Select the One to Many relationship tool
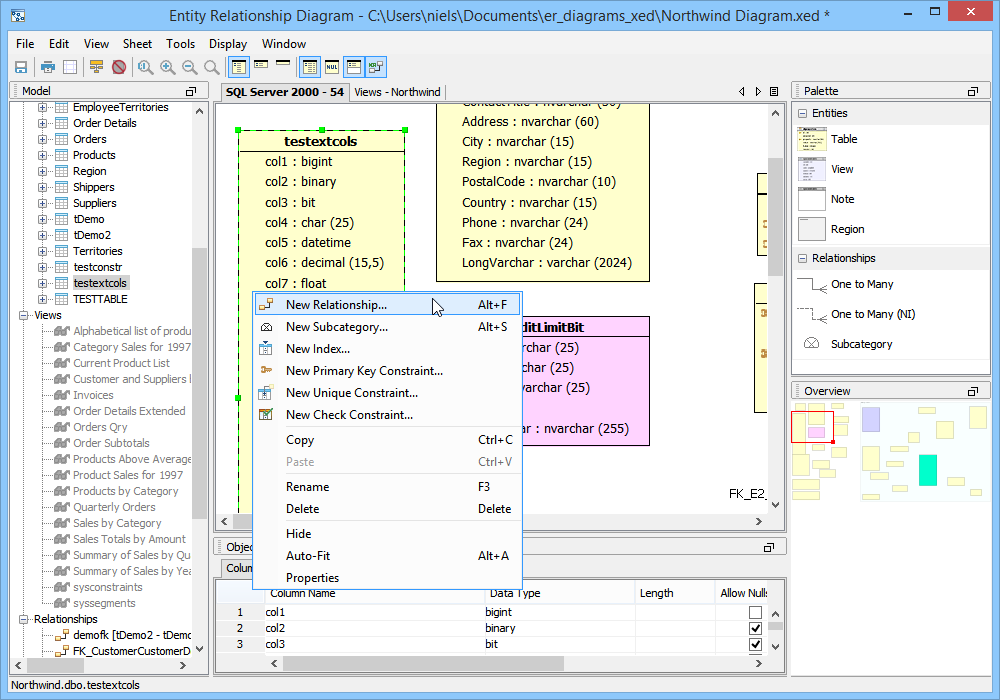The width and height of the screenshot is (1000, 700). [x=861, y=285]
